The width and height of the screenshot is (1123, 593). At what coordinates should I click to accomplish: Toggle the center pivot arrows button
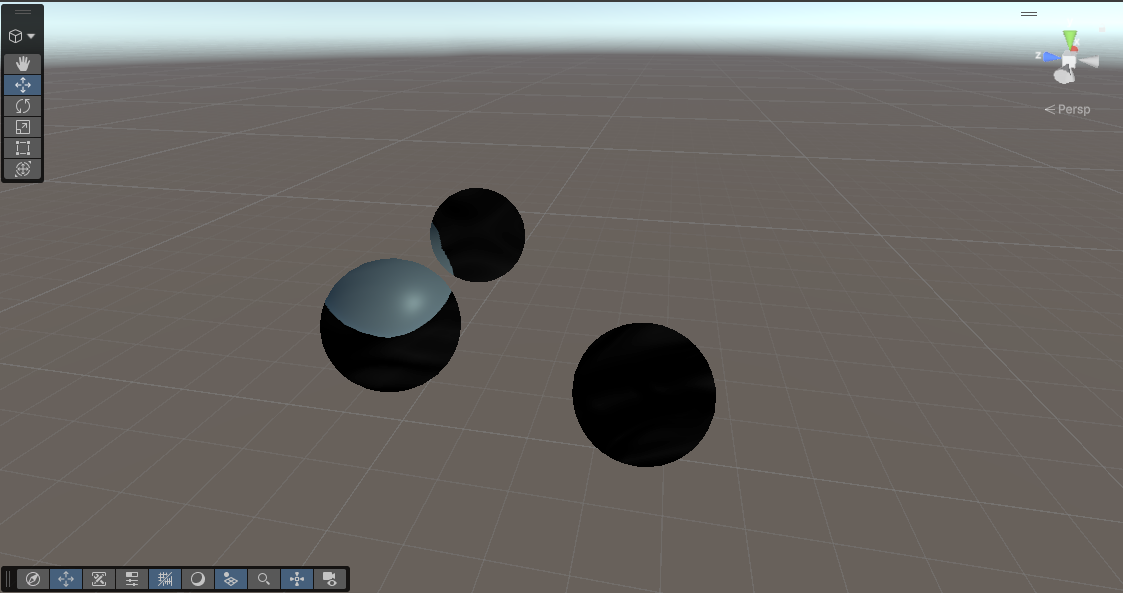pyautogui.click(x=297, y=579)
